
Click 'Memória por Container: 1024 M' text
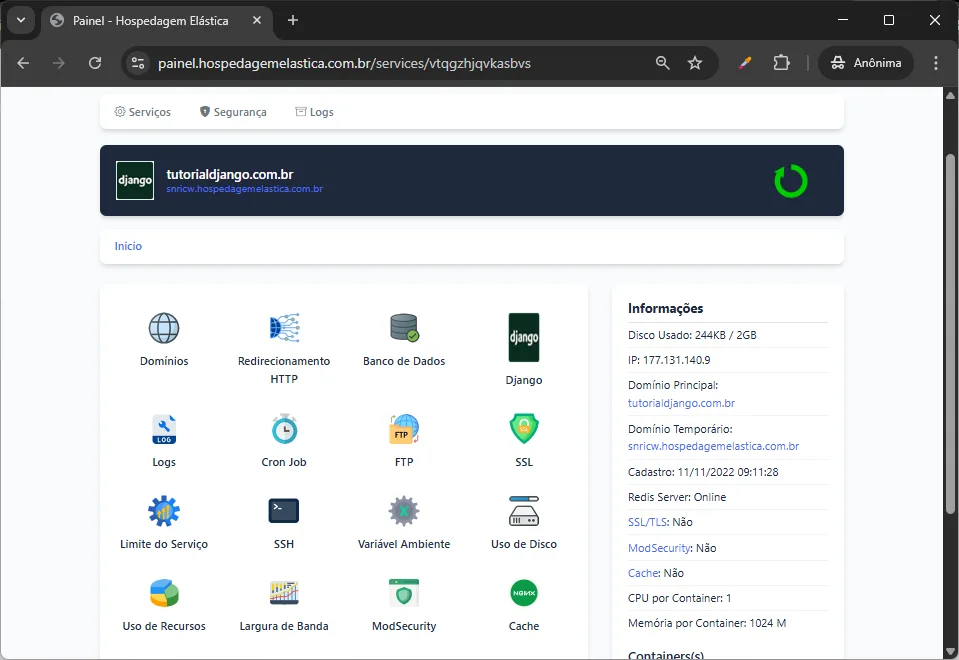pos(707,623)
